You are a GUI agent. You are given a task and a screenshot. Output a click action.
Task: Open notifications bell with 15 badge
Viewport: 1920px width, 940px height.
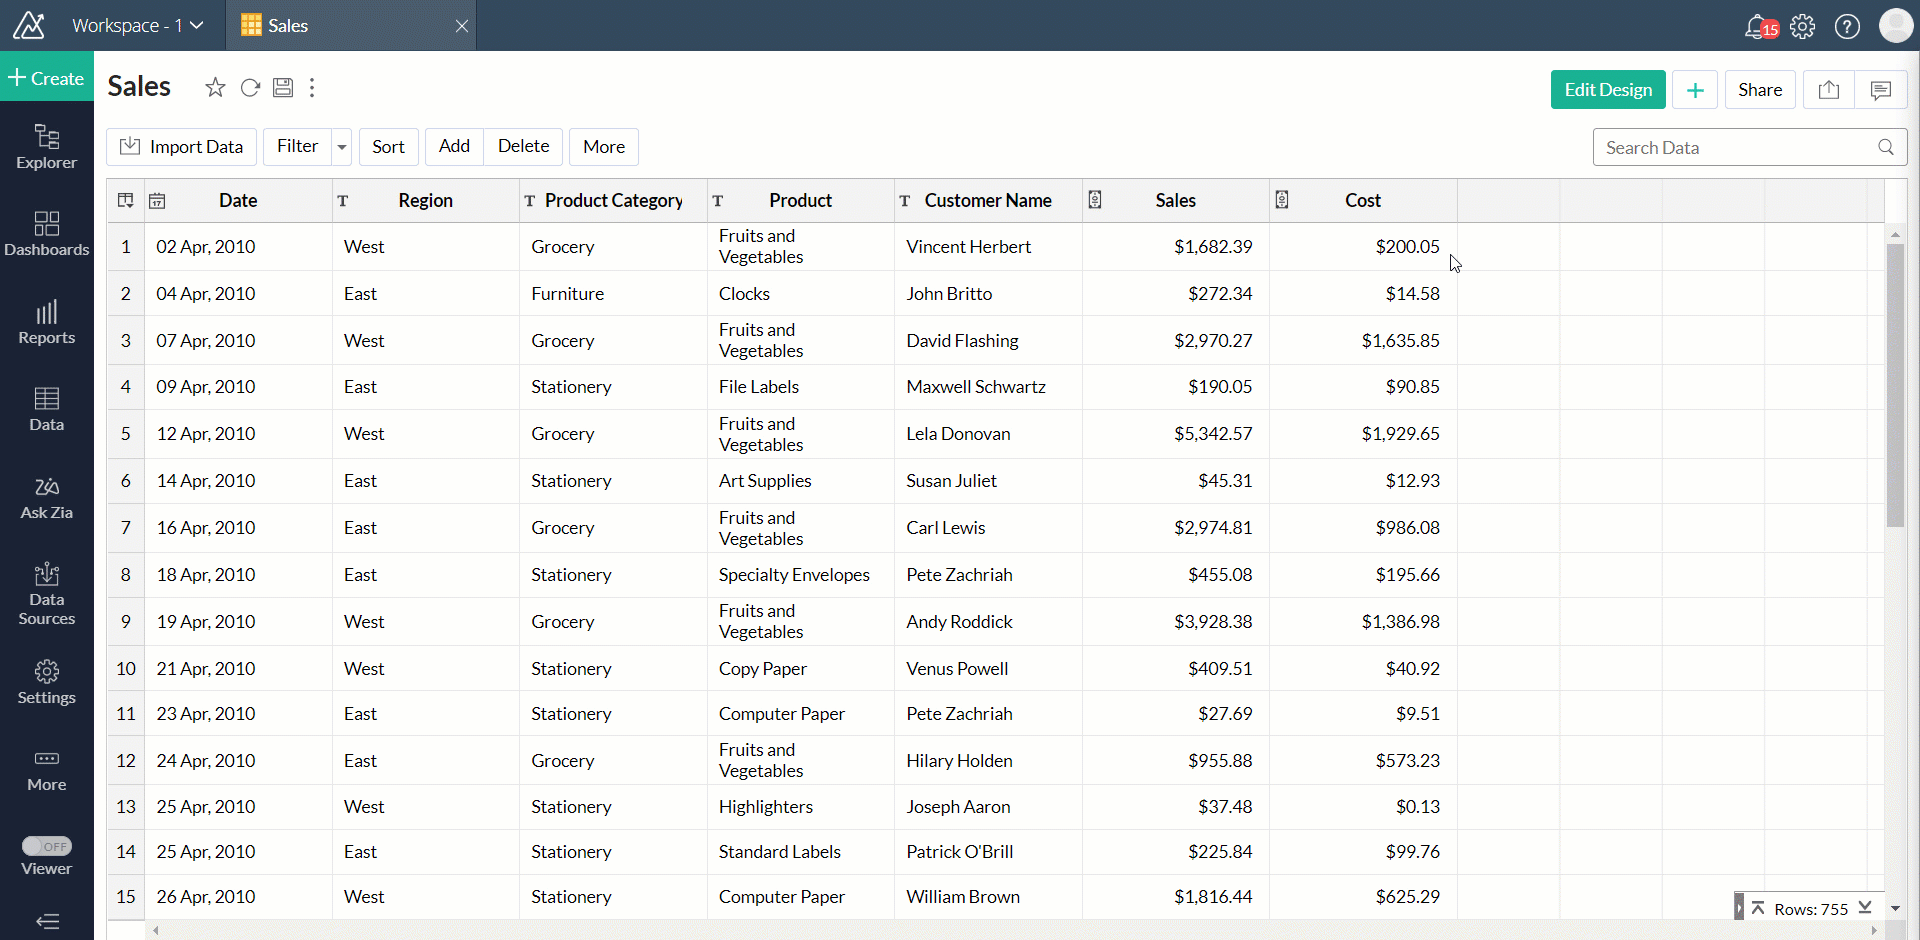(x=1757, y=26)
